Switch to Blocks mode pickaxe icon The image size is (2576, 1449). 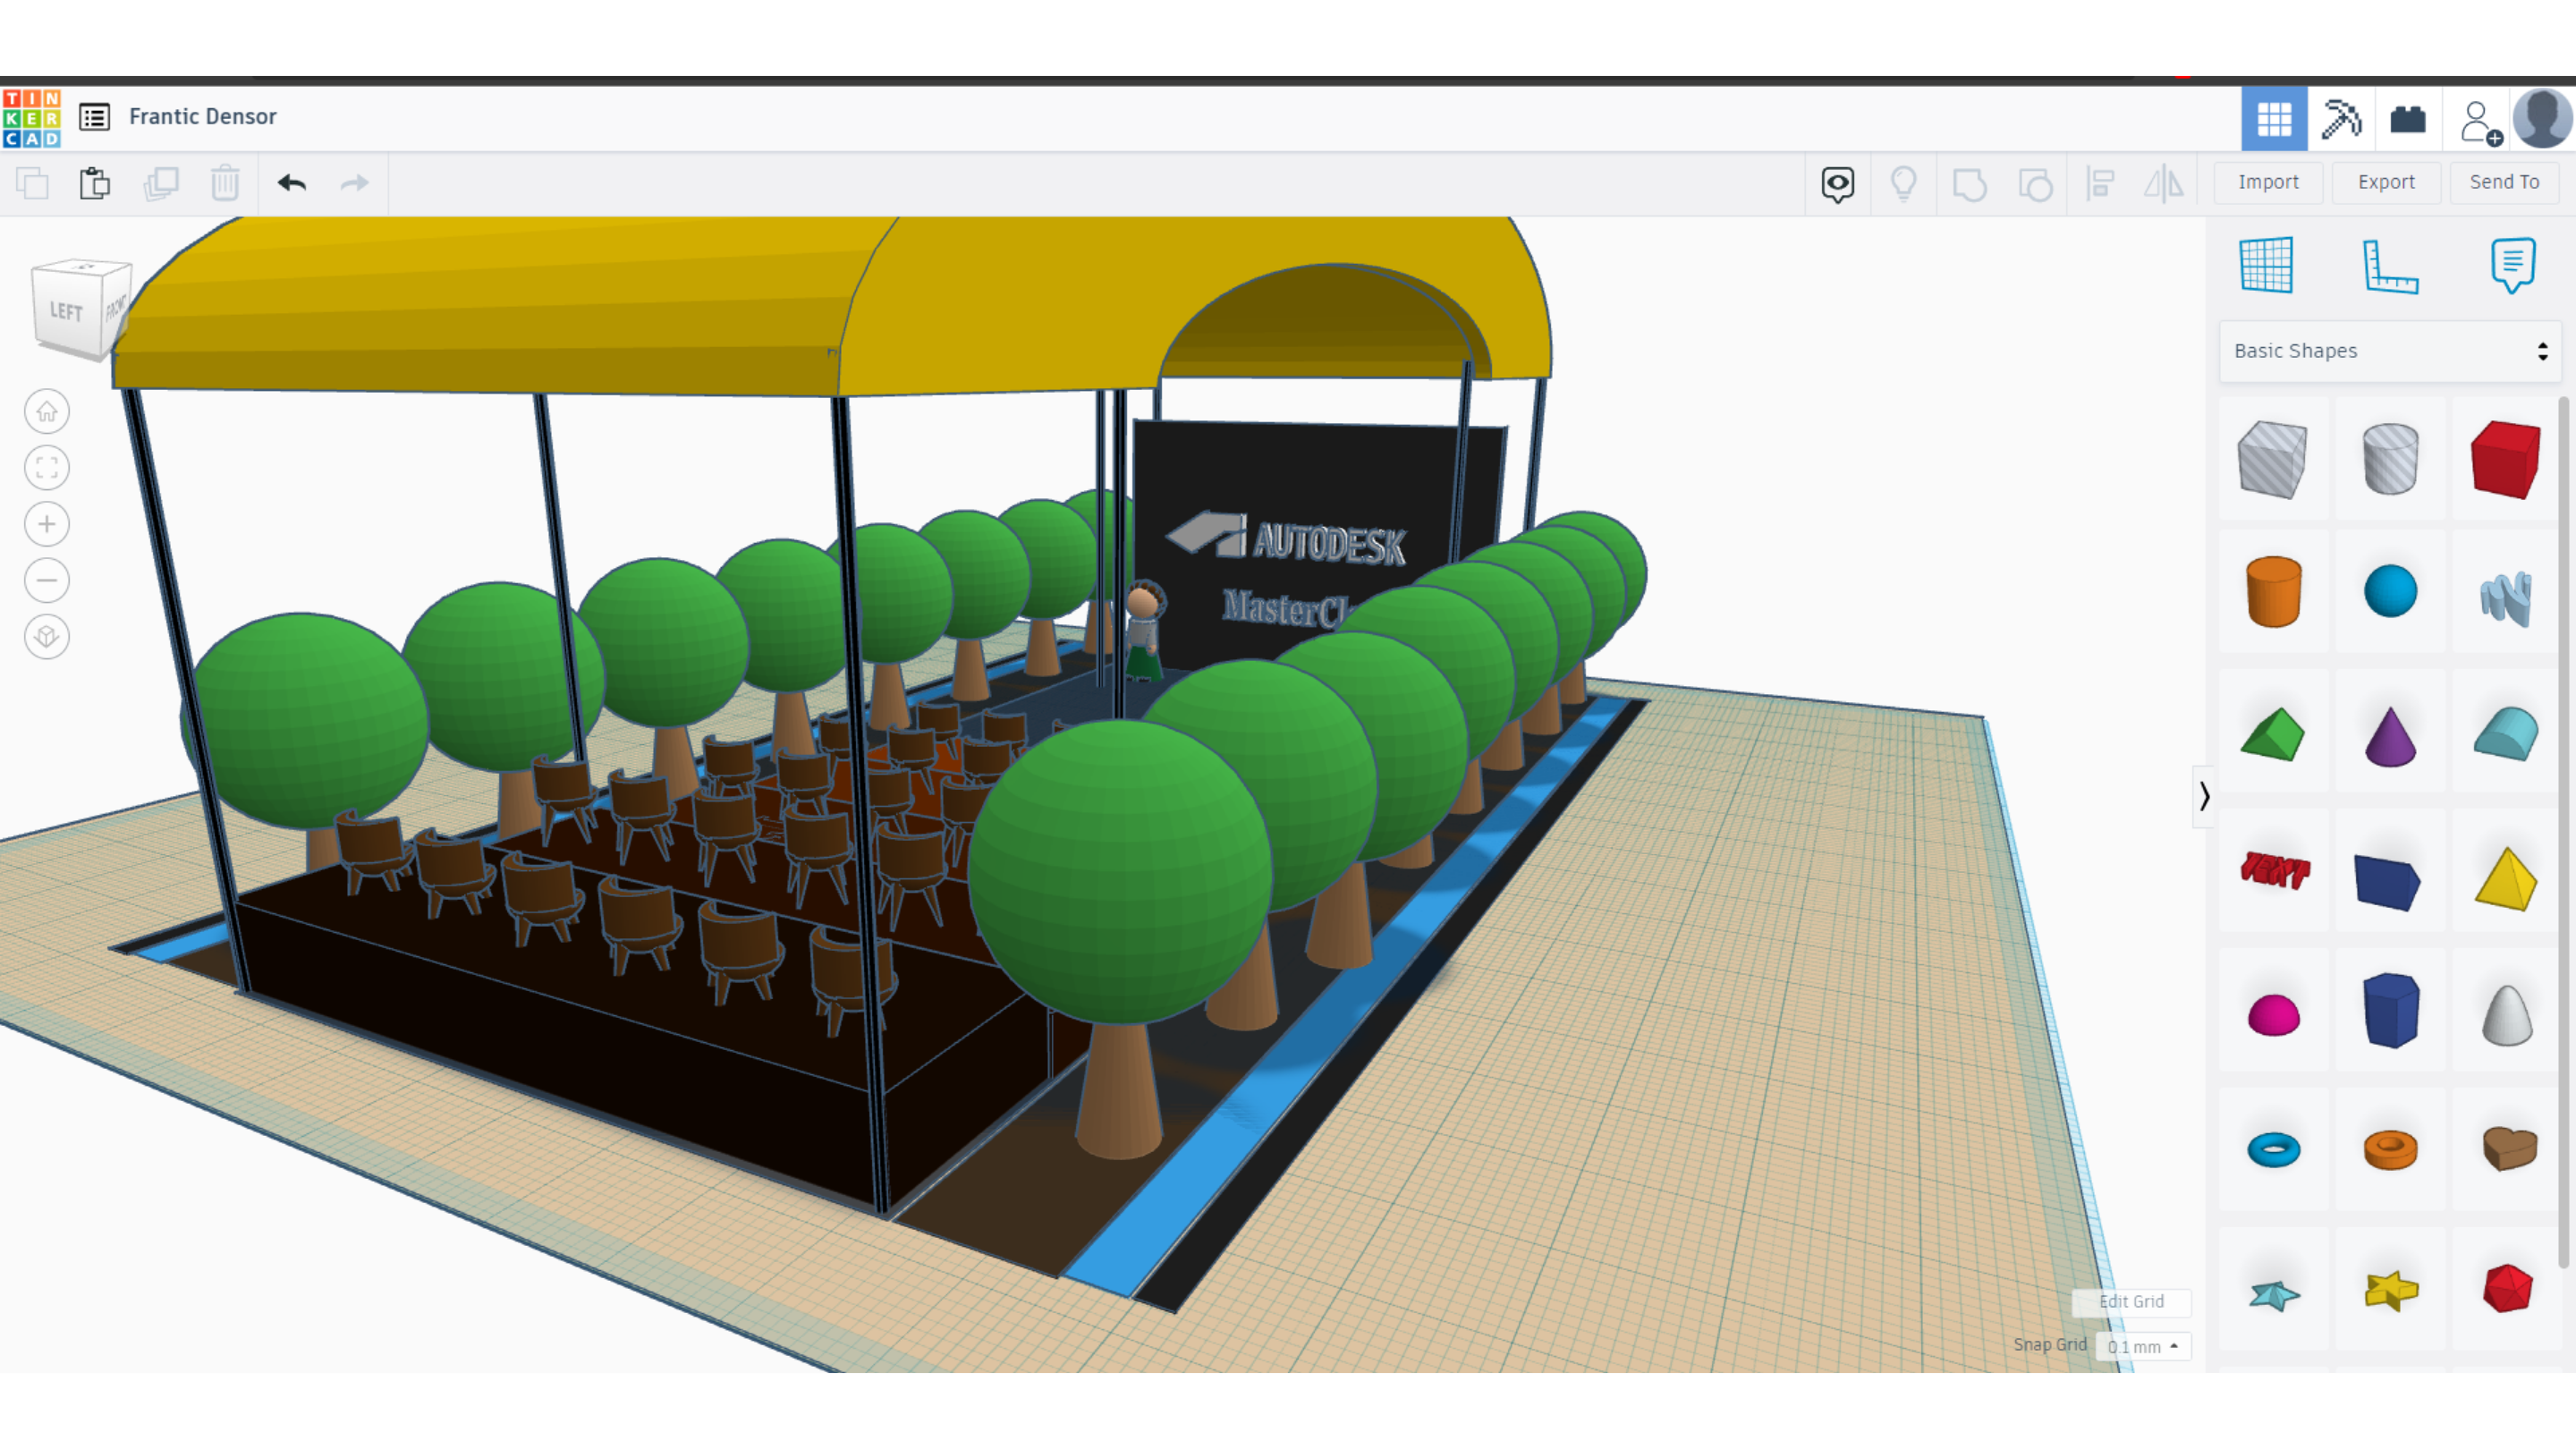tap(2341, 119)
